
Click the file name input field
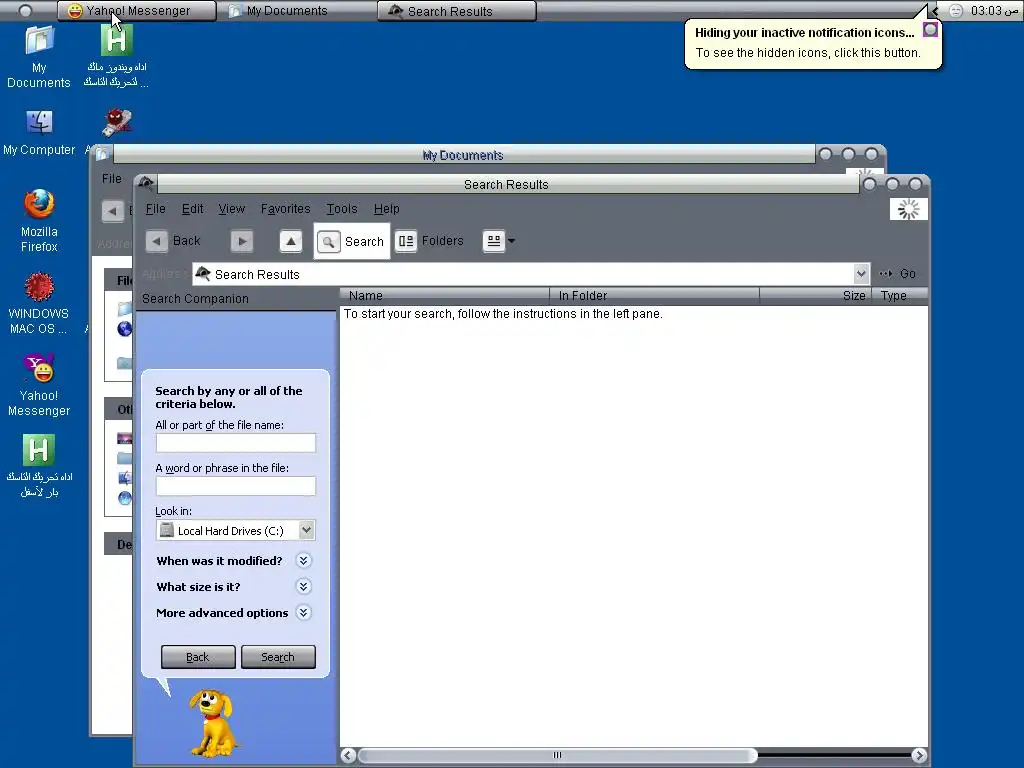tap(236, 443)
